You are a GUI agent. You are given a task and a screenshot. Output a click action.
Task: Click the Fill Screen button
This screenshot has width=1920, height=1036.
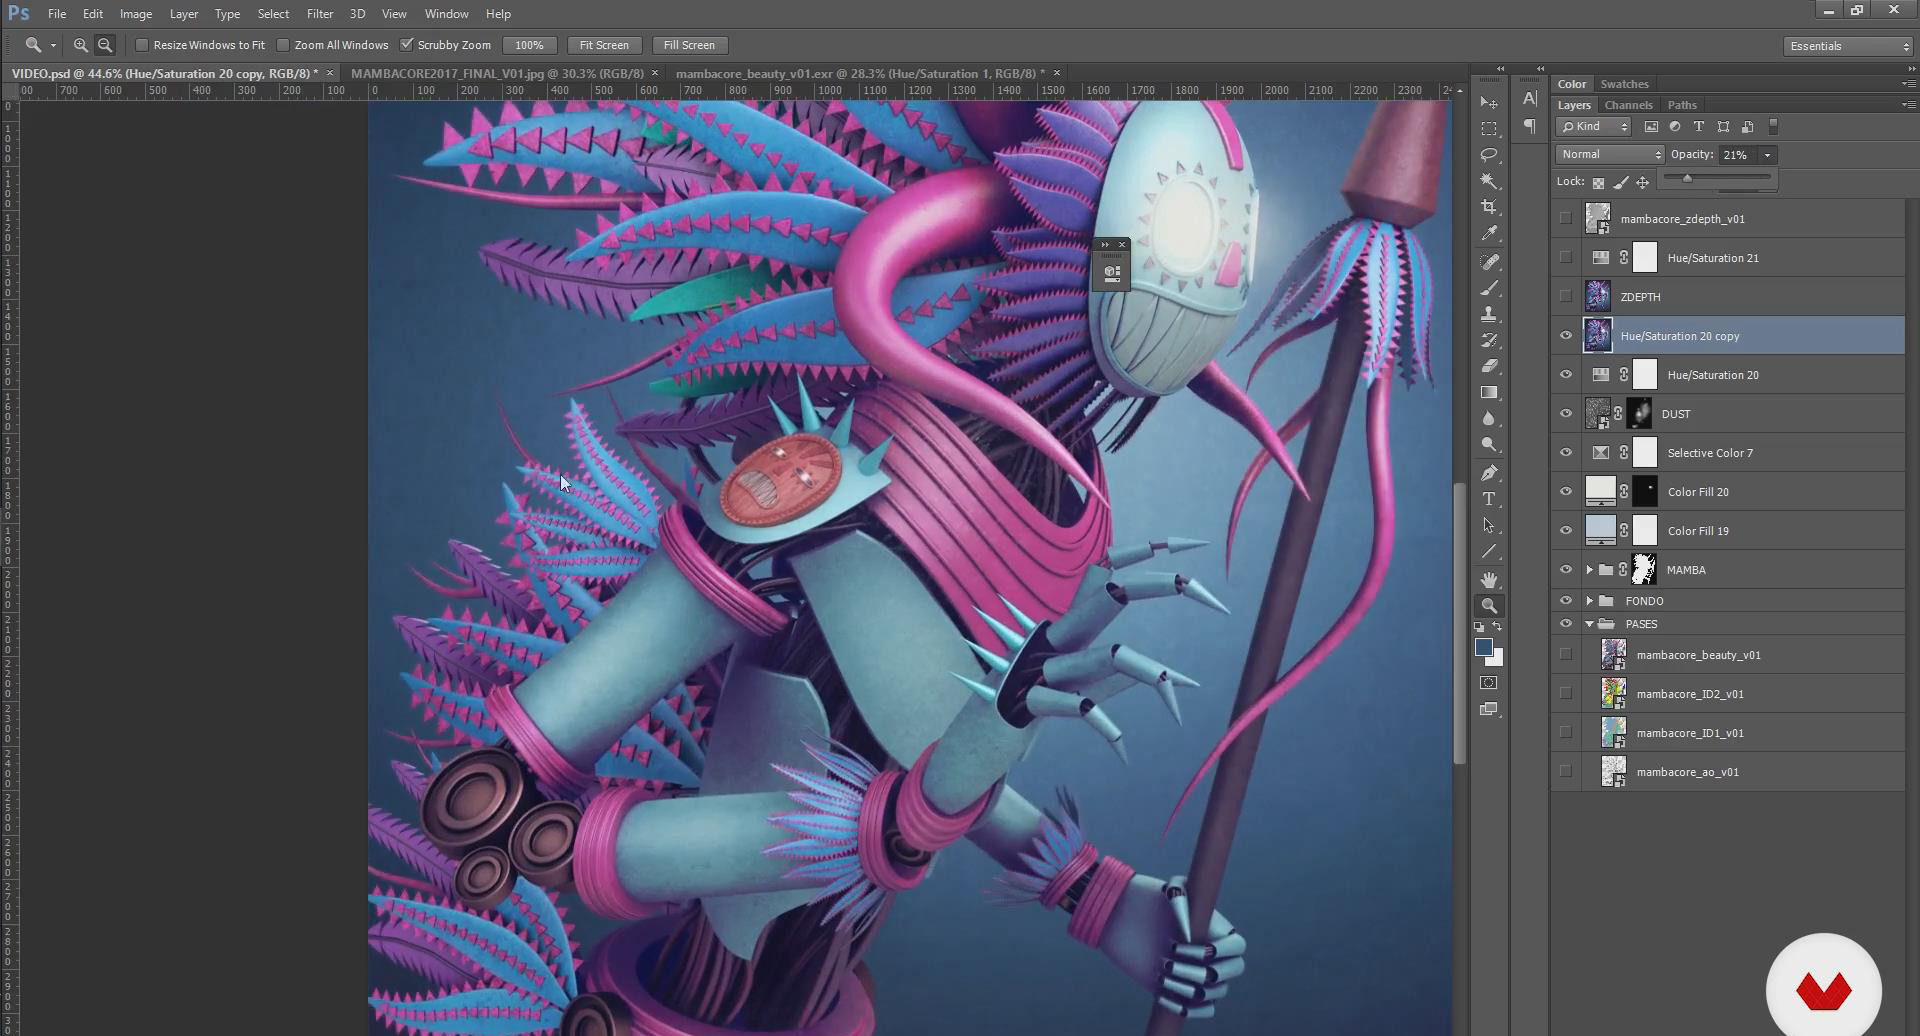(x=689, y=45)
